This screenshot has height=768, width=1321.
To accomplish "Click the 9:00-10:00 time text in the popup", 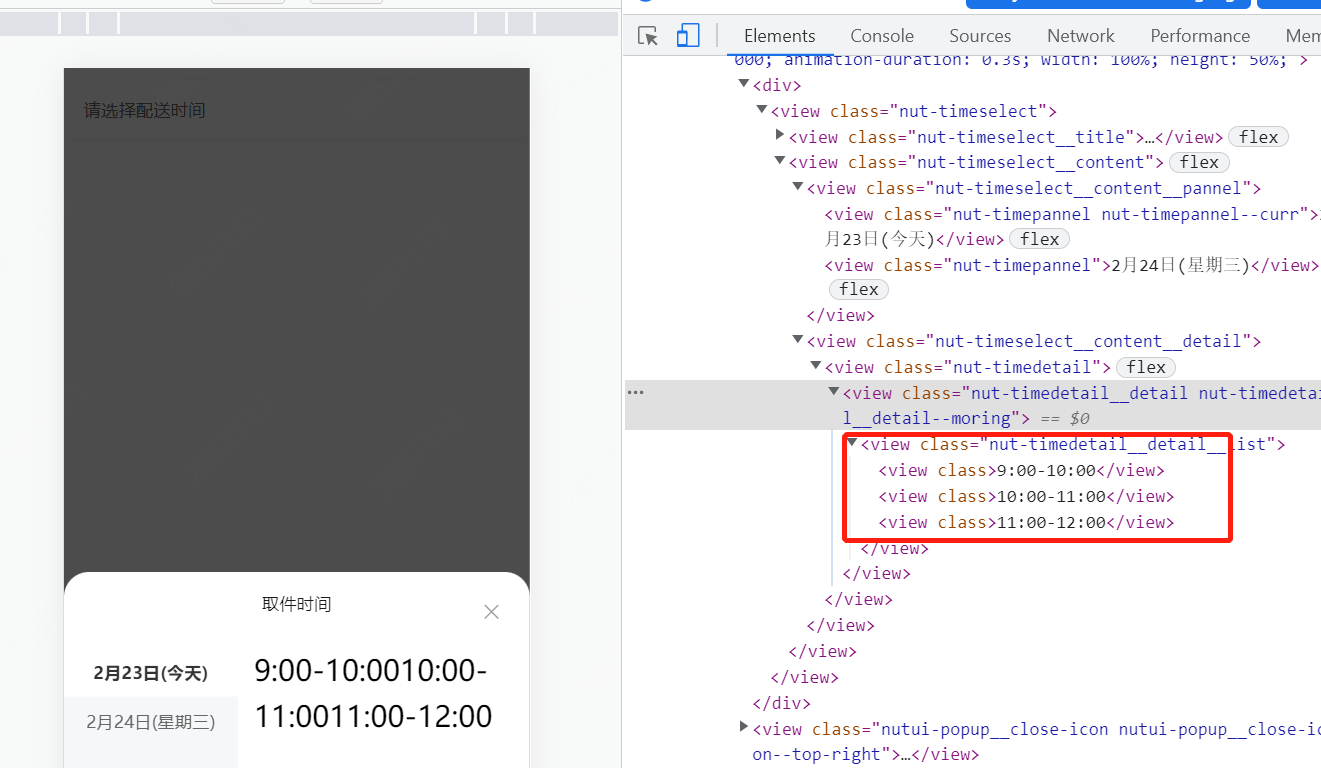I will coord(326,670).
